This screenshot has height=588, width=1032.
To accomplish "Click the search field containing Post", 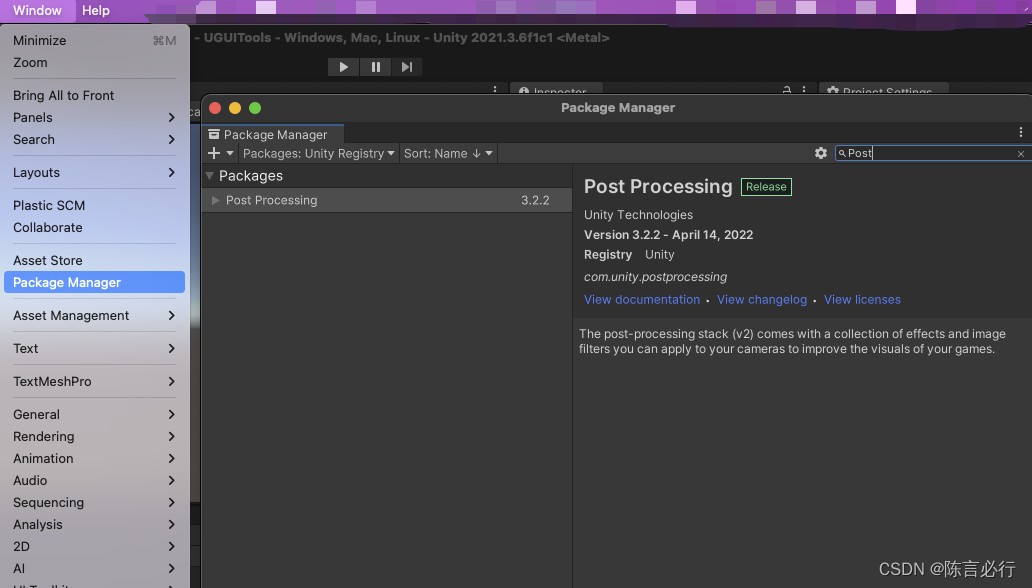I will tap(931, 153).
